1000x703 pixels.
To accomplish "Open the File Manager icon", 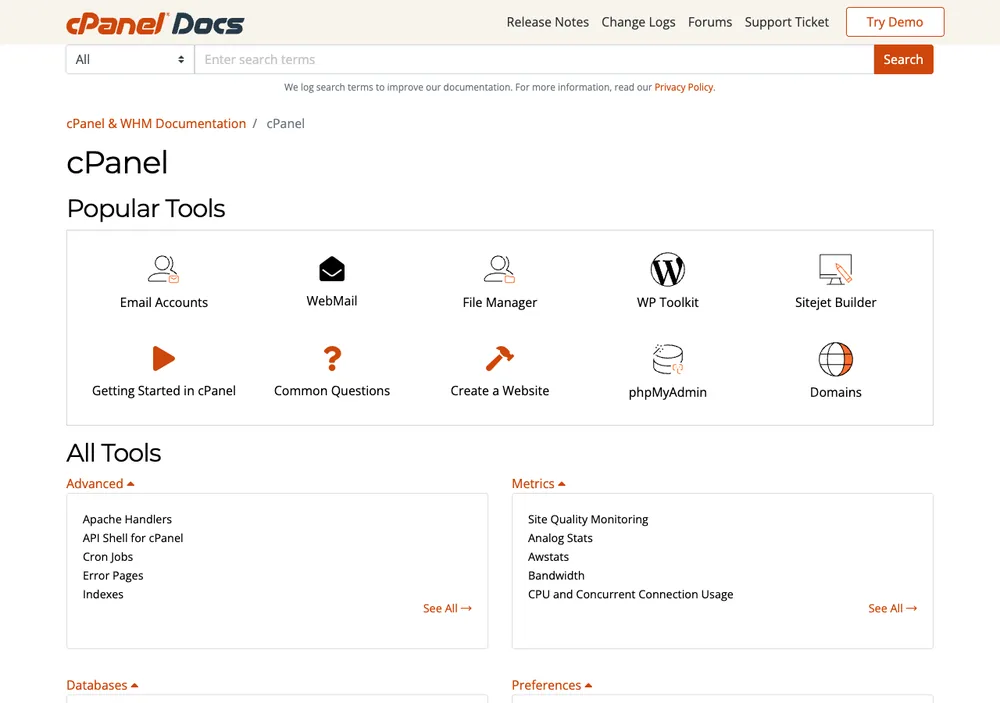I will tap(499, 269).
